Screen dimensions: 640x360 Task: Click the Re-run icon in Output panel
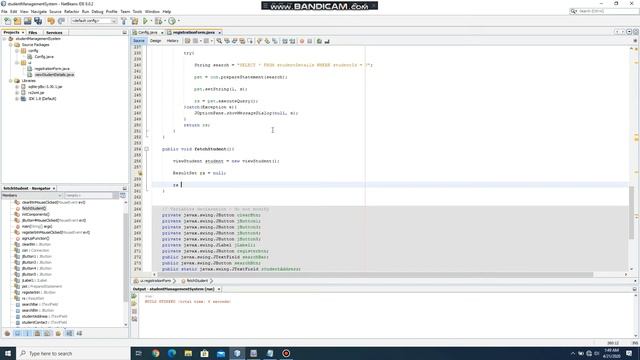pos(134,296)
